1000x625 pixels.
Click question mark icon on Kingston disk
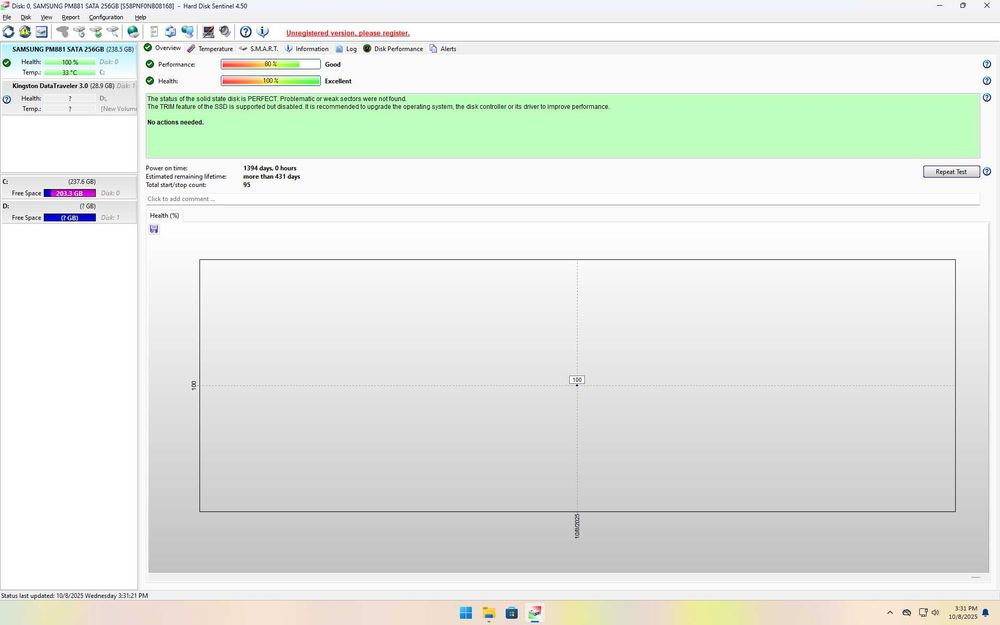coord(6,99)
